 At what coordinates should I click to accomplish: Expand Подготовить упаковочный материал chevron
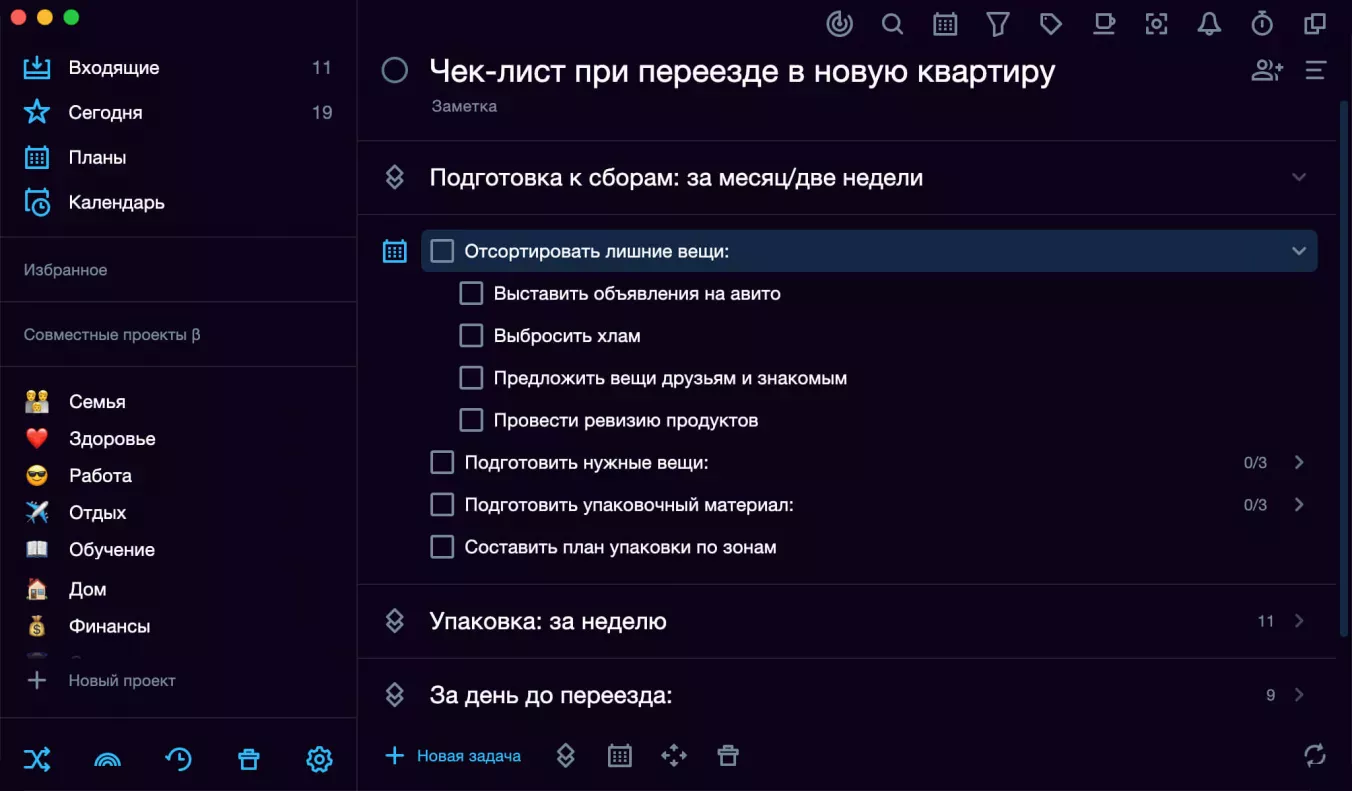coord(1299,505)
